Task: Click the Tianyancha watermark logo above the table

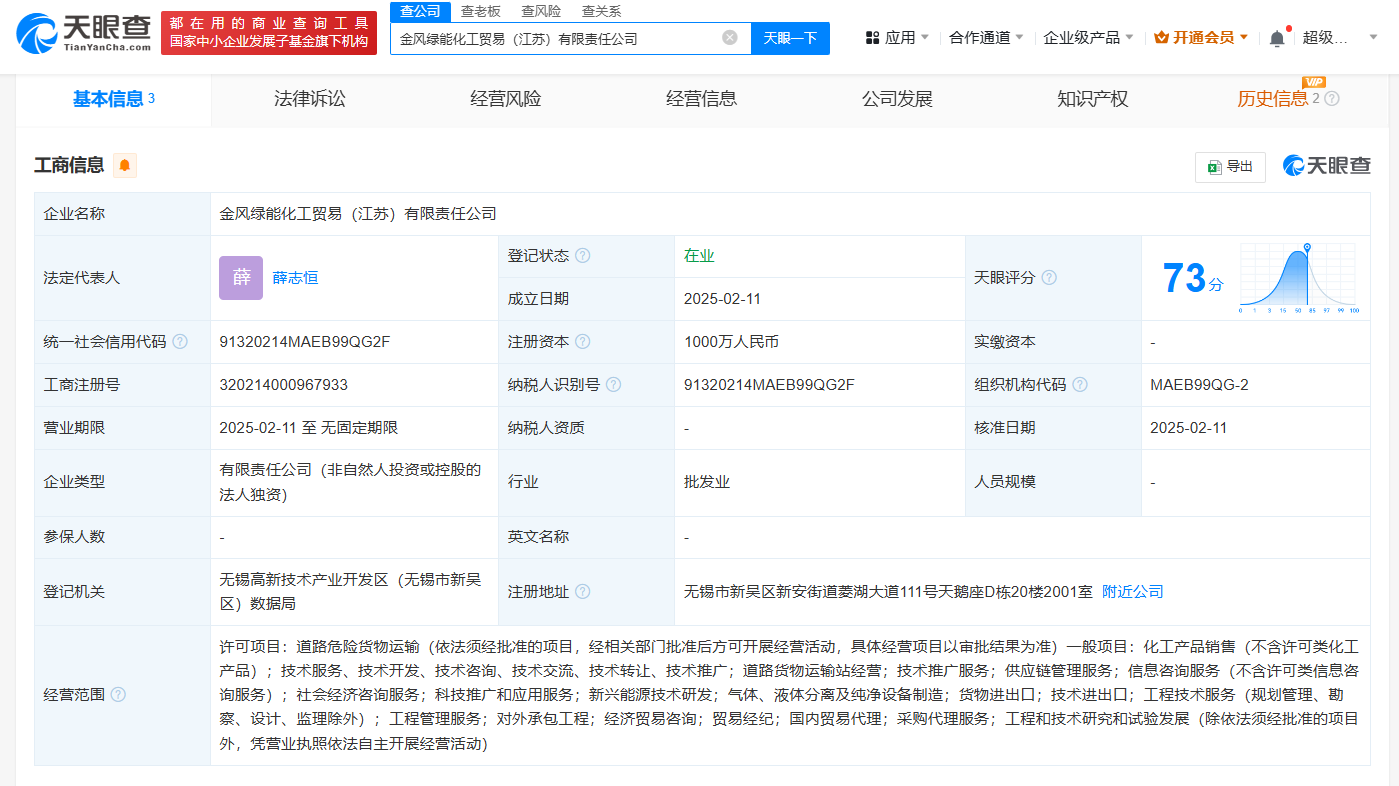Action: 1327,166
